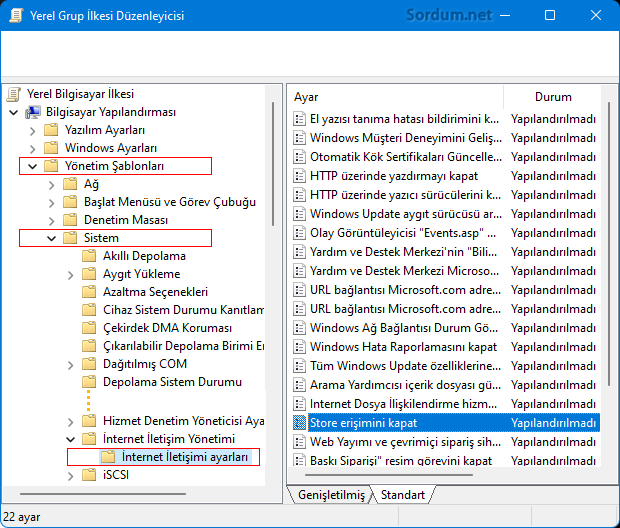Viewport: 620px width, 528px height.
Task: Collapse the Yönetim Şablonları node
Action: pyautogui.click(x=32, y=167)
